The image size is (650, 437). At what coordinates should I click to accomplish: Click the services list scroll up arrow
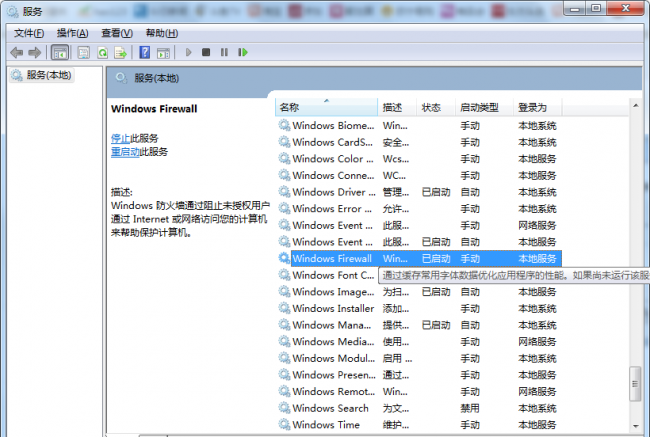point(635,106)
